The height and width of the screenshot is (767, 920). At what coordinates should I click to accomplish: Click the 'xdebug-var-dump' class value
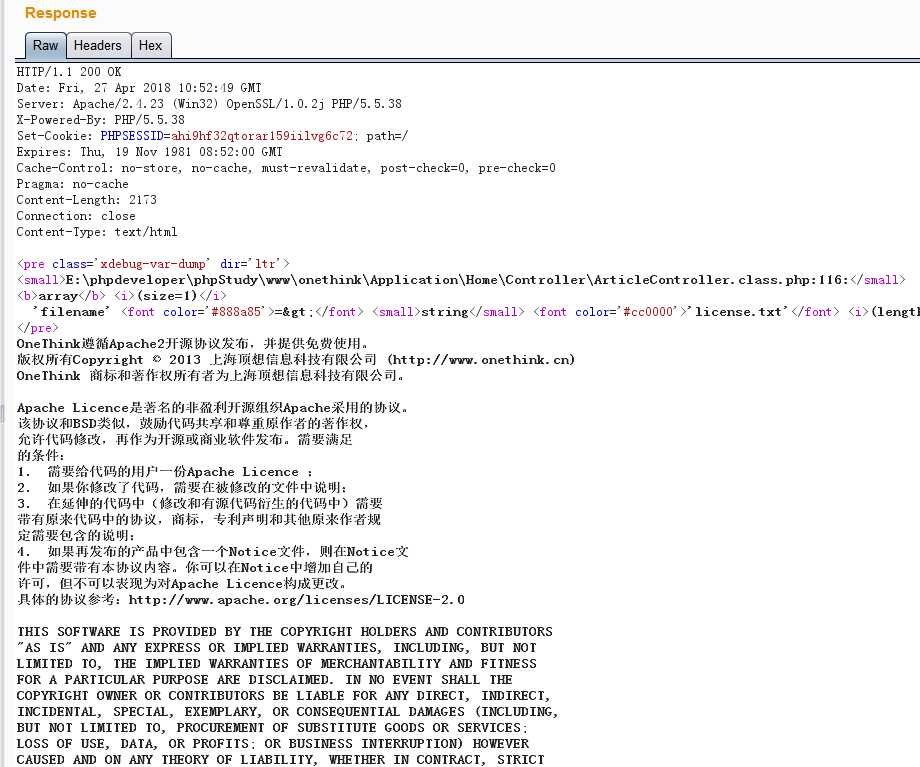click(153, 264)
